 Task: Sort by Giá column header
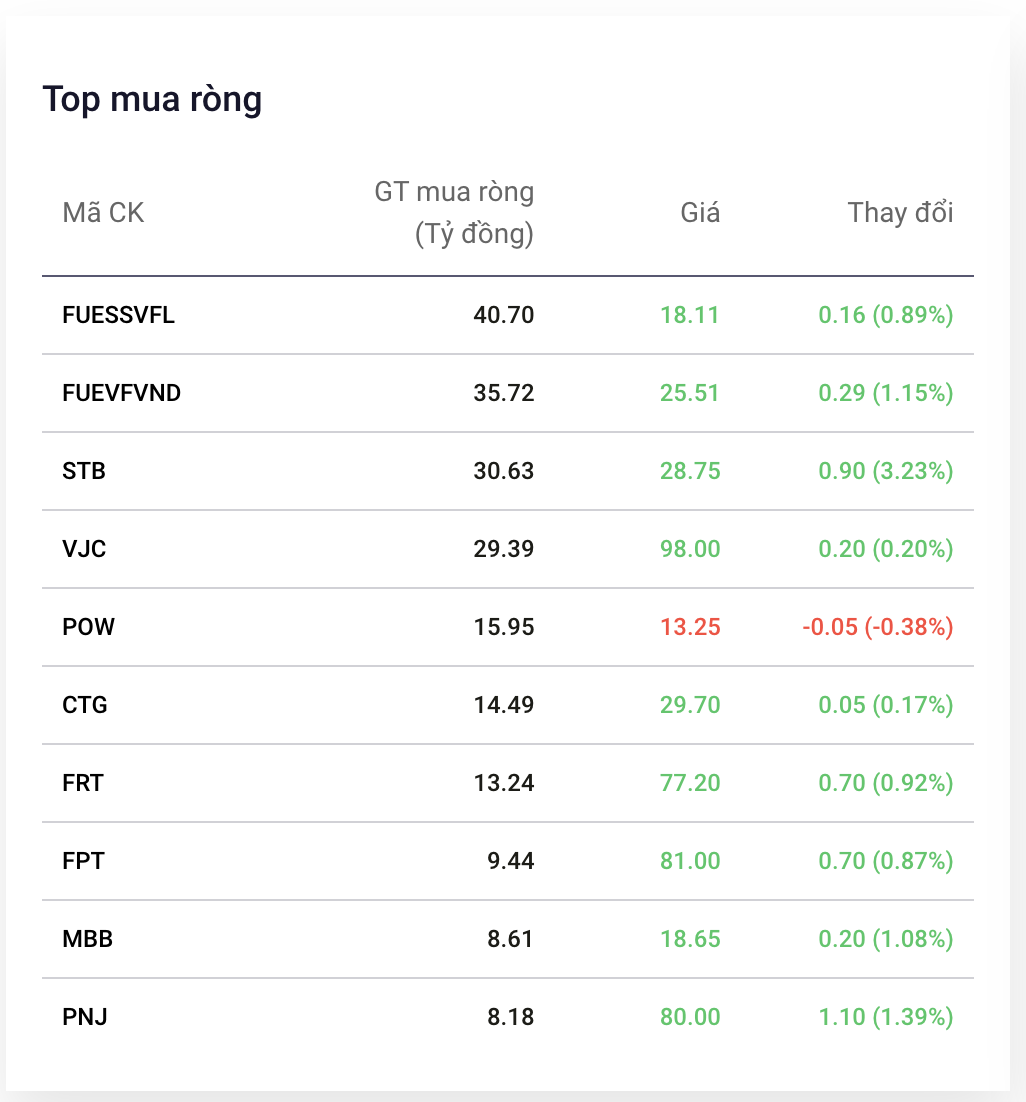point(700,213)
